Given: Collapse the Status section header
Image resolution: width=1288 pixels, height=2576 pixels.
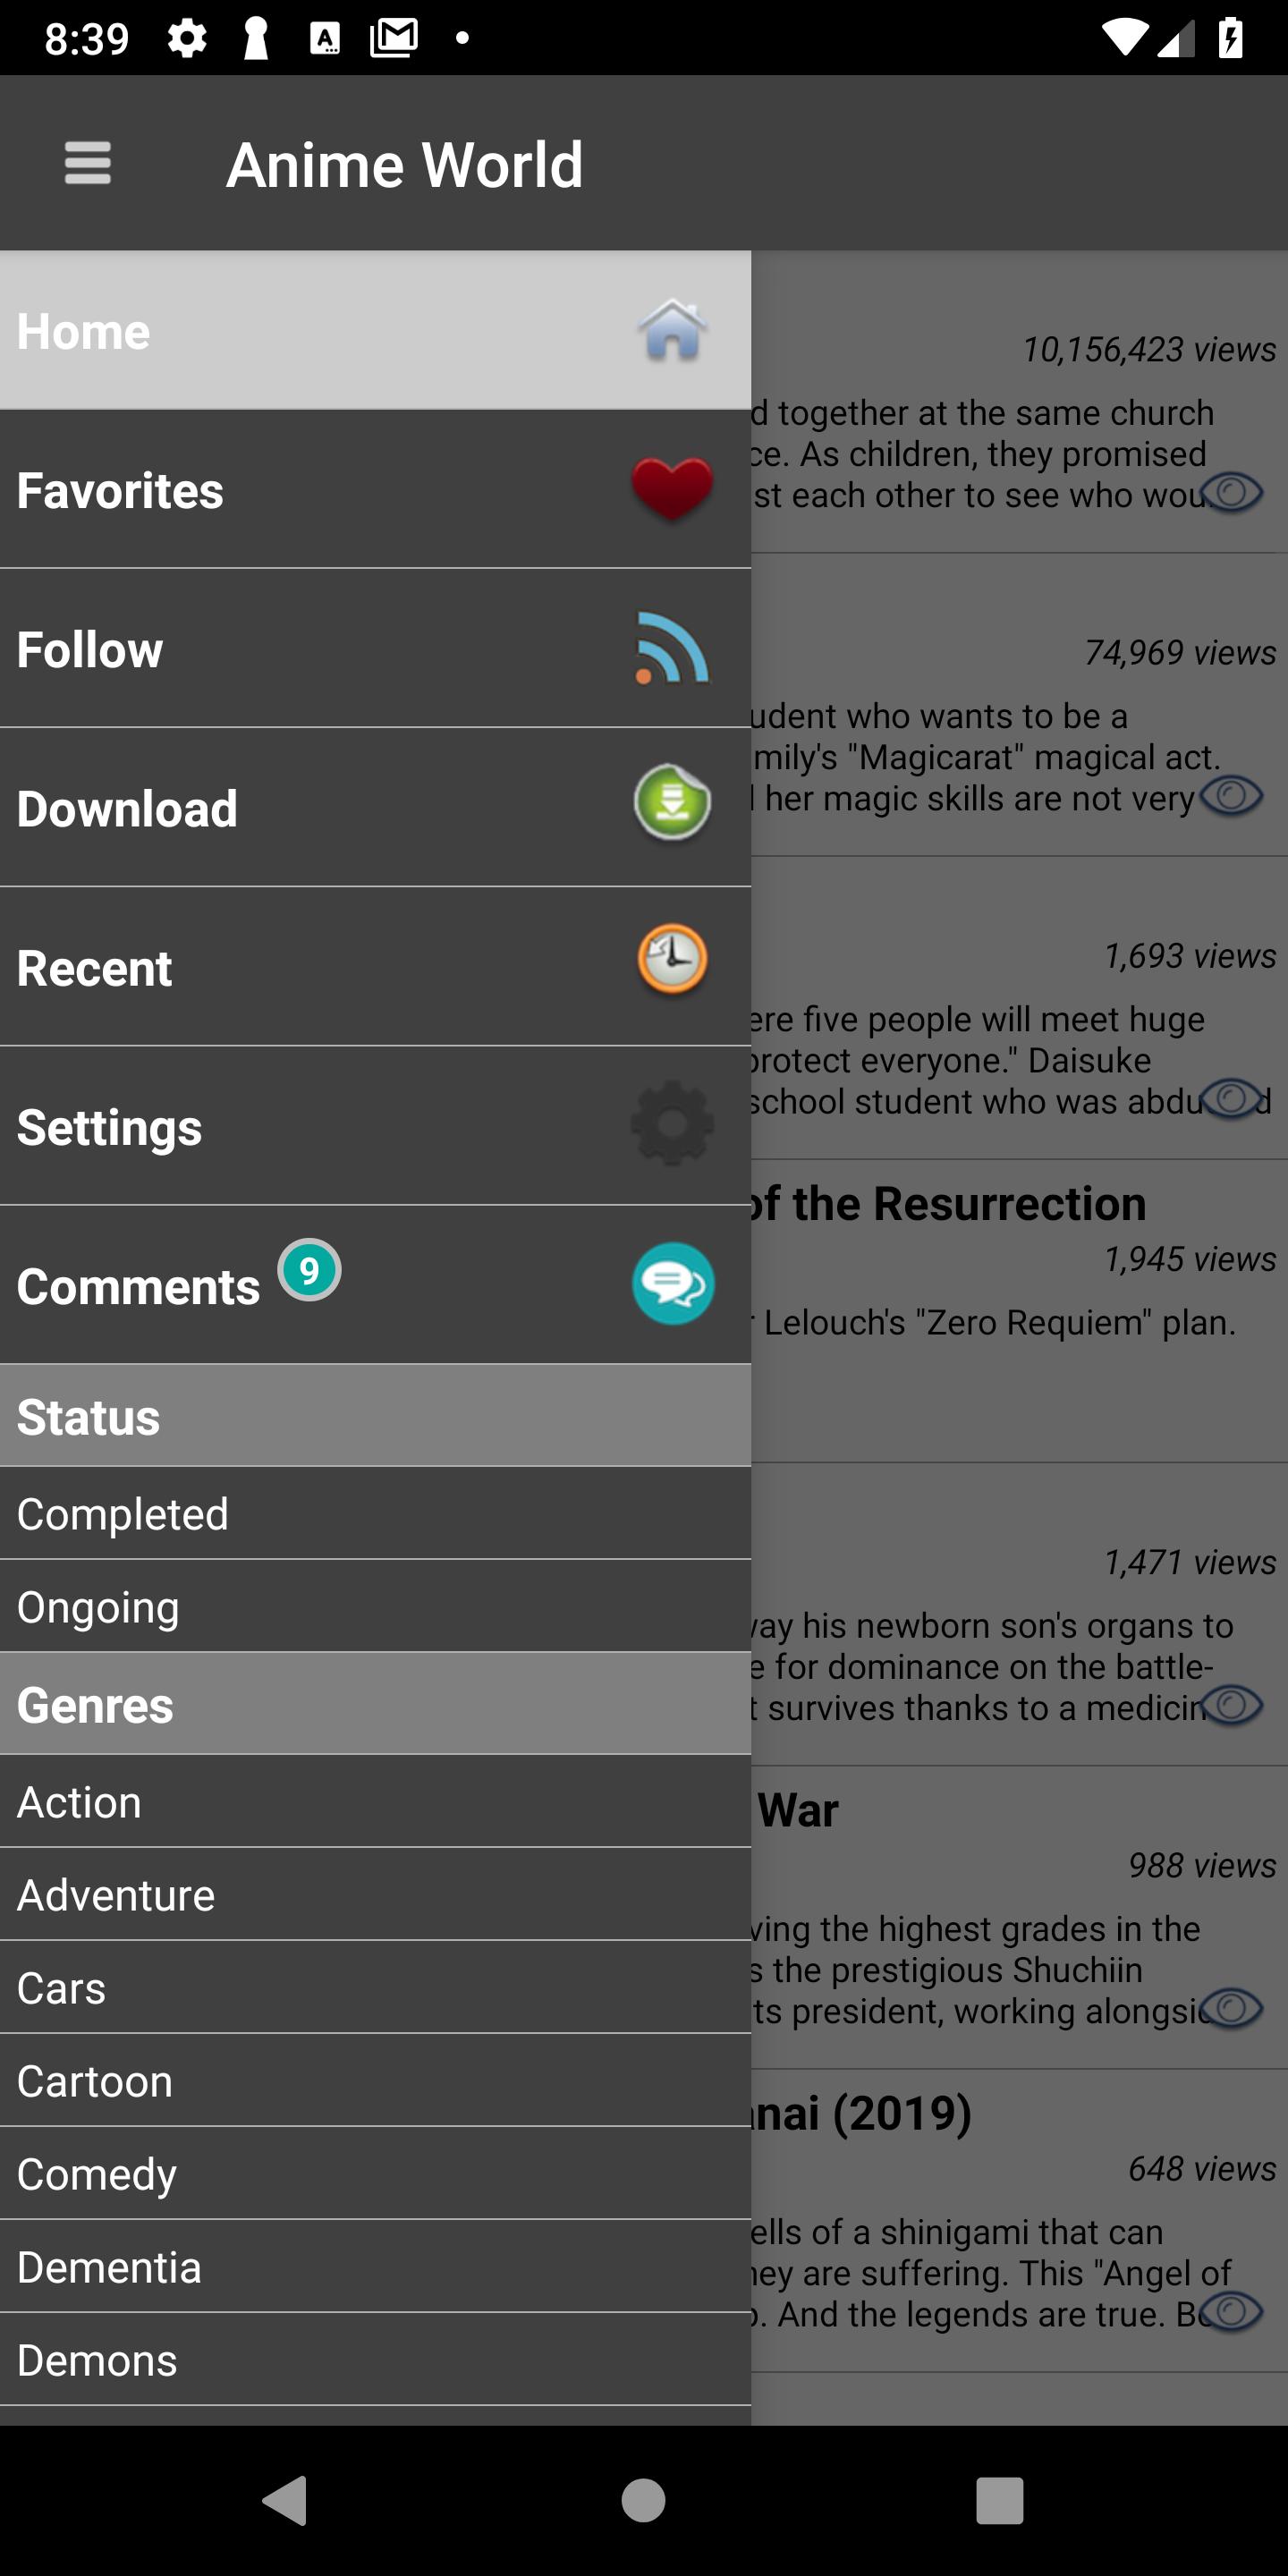Looking at the screenshot, I should pyautogui.click(x=375, y=1416).
